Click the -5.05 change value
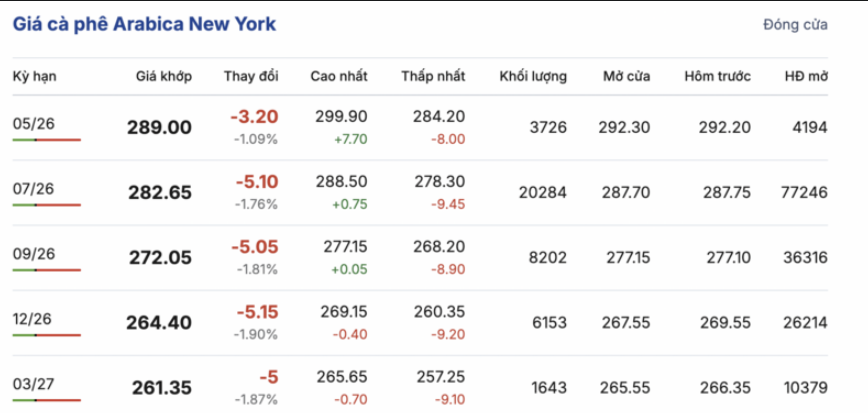Viewport: 868px width, 413px height. click(257, 247)
